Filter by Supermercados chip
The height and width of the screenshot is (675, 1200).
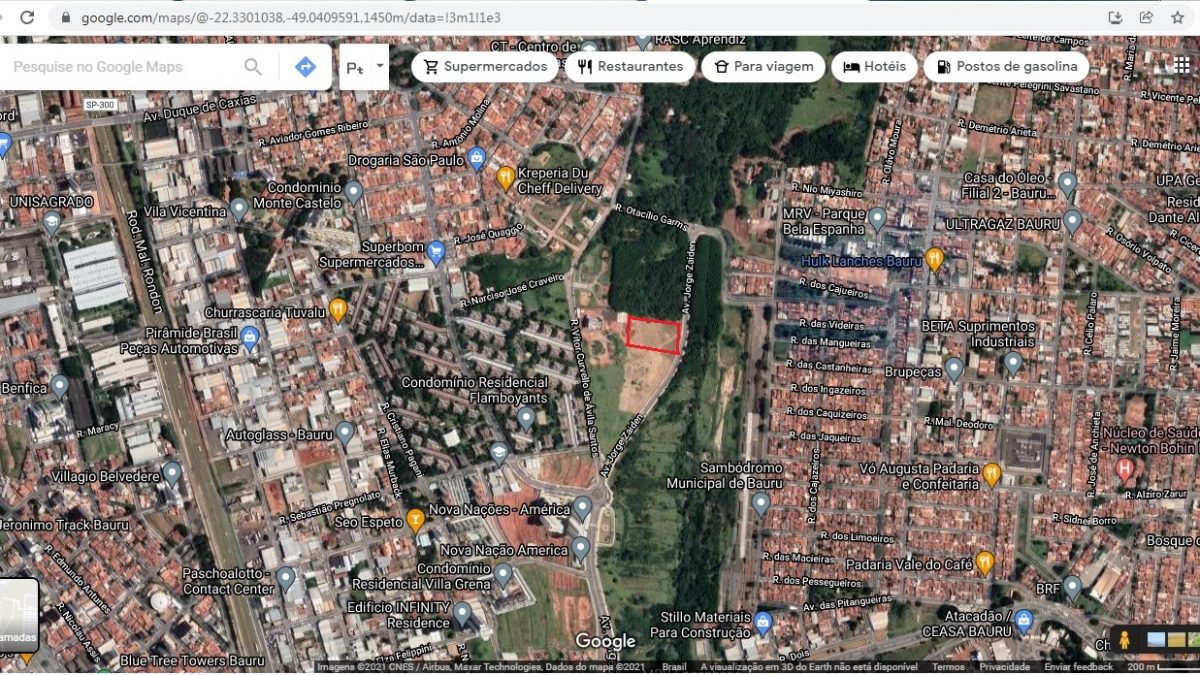coord(486,66)
